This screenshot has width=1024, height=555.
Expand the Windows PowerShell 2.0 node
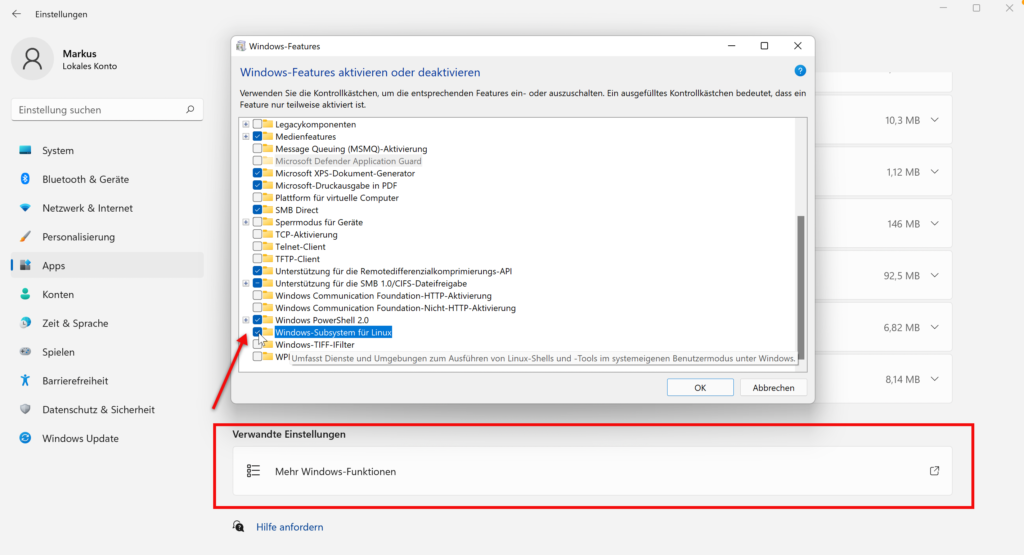tap(246, 320)
